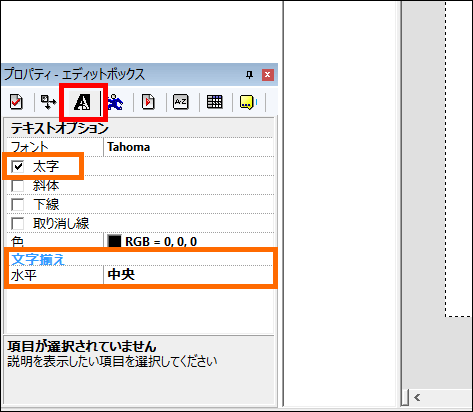
Task: Click the running figure action icon
Action: (x=115, y=102)
